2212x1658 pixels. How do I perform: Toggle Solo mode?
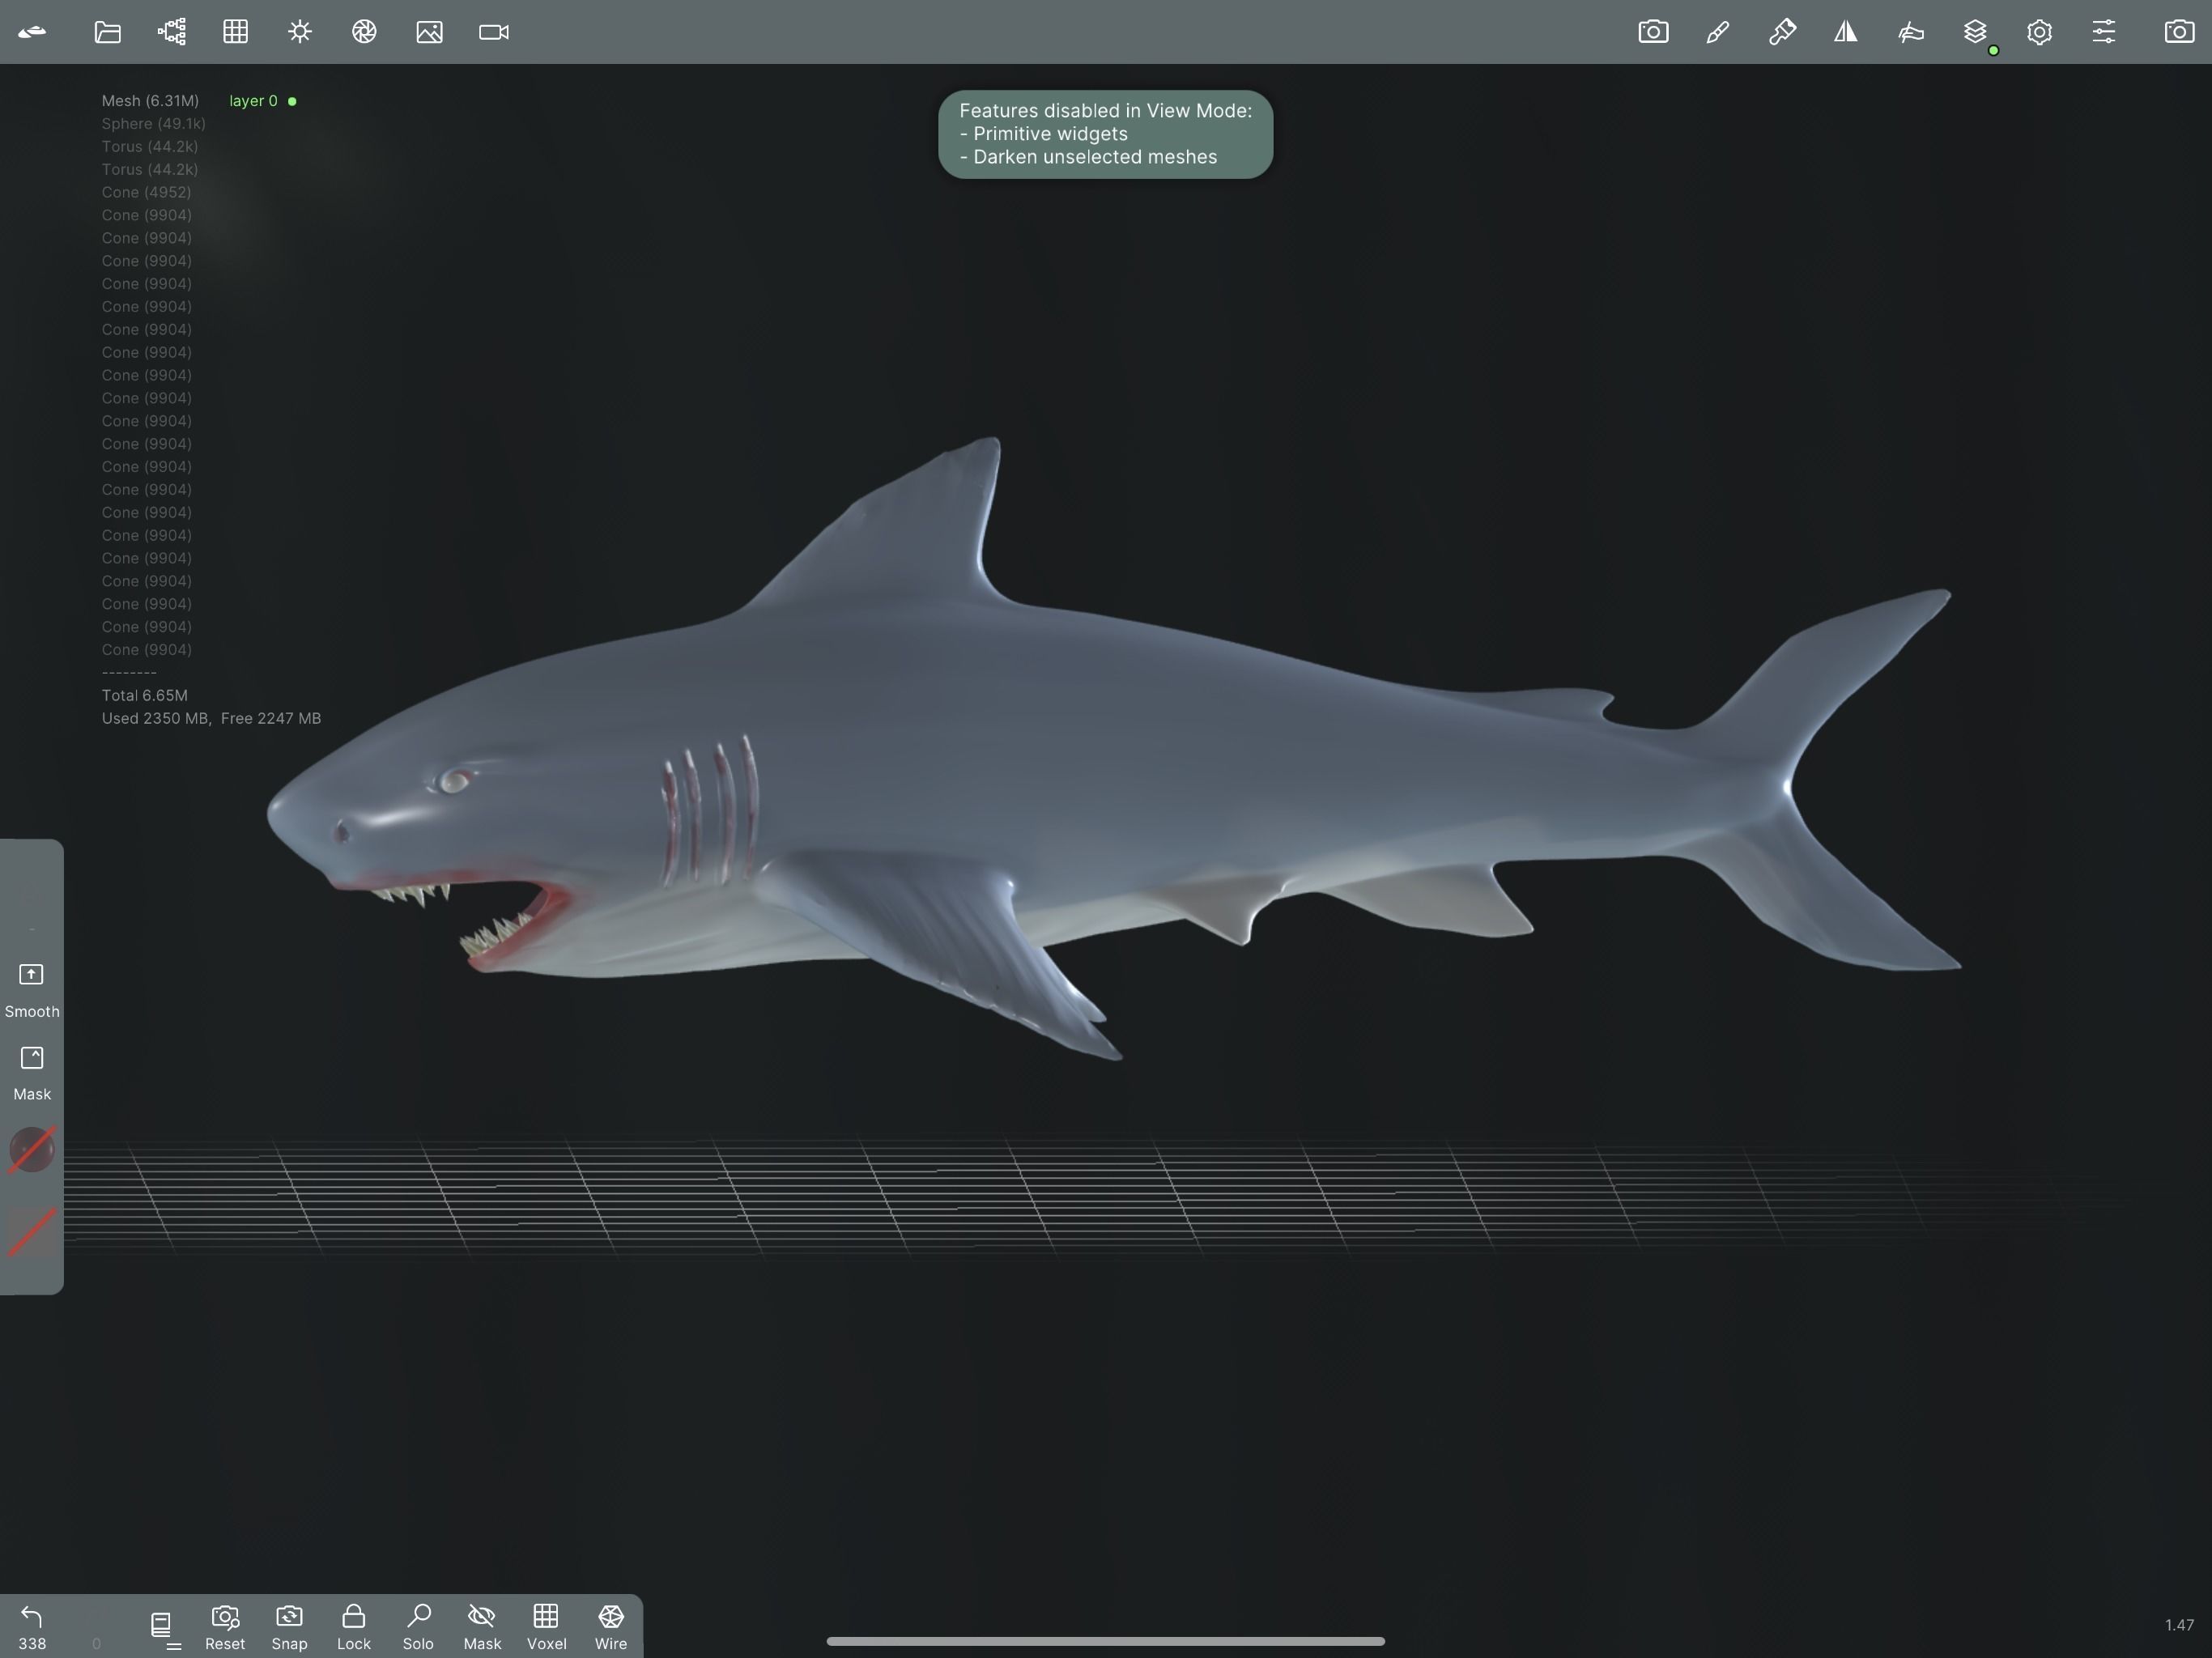[x=418, y=1627]
